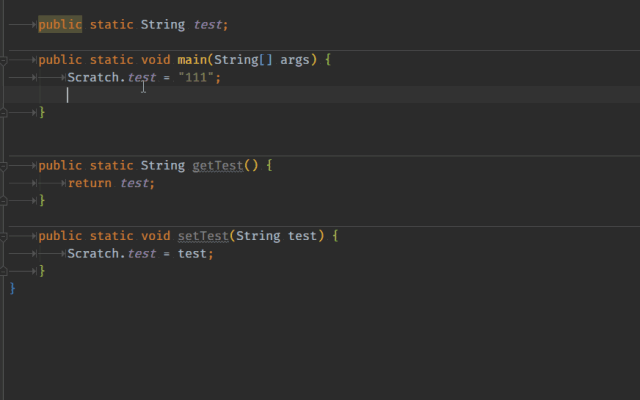This screenshot has width=640, height=400.
Task: Place caret on the test field name in the declaration
Action: 207,24
